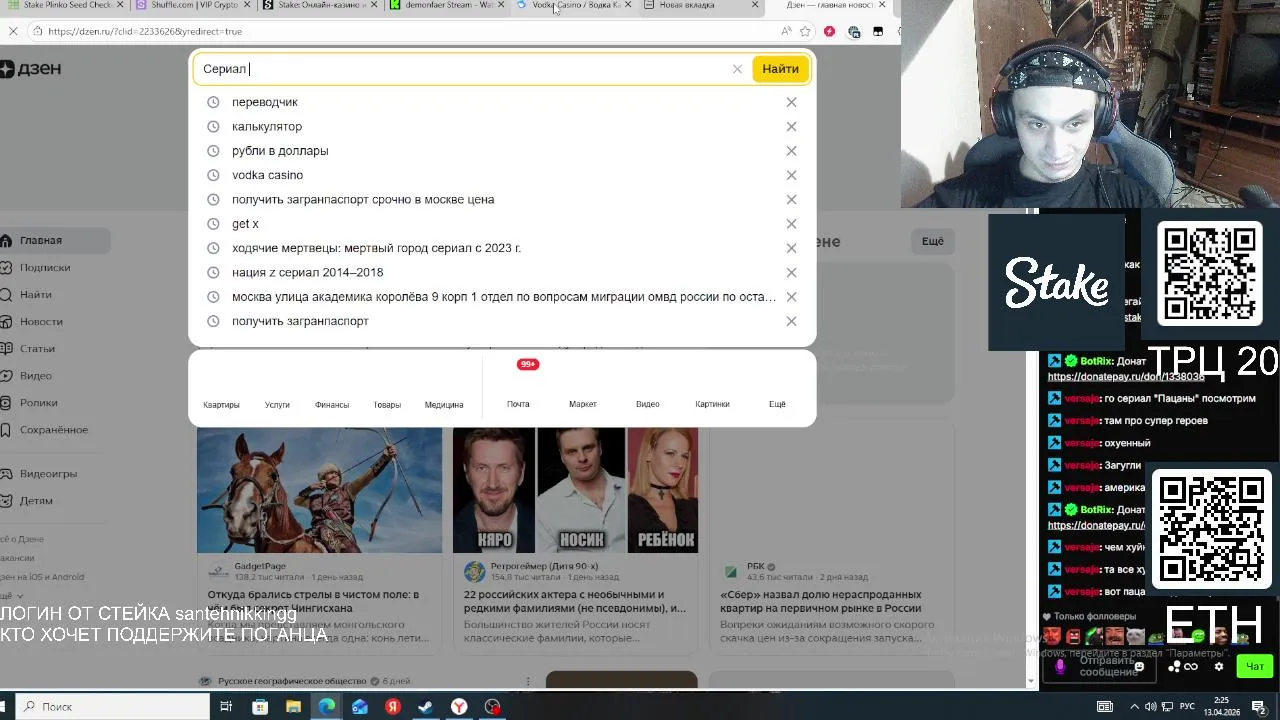Viewport: 1280px width, 720px height.
Task: Open chat settings gear icon
Action: (x=1218, y=666)
